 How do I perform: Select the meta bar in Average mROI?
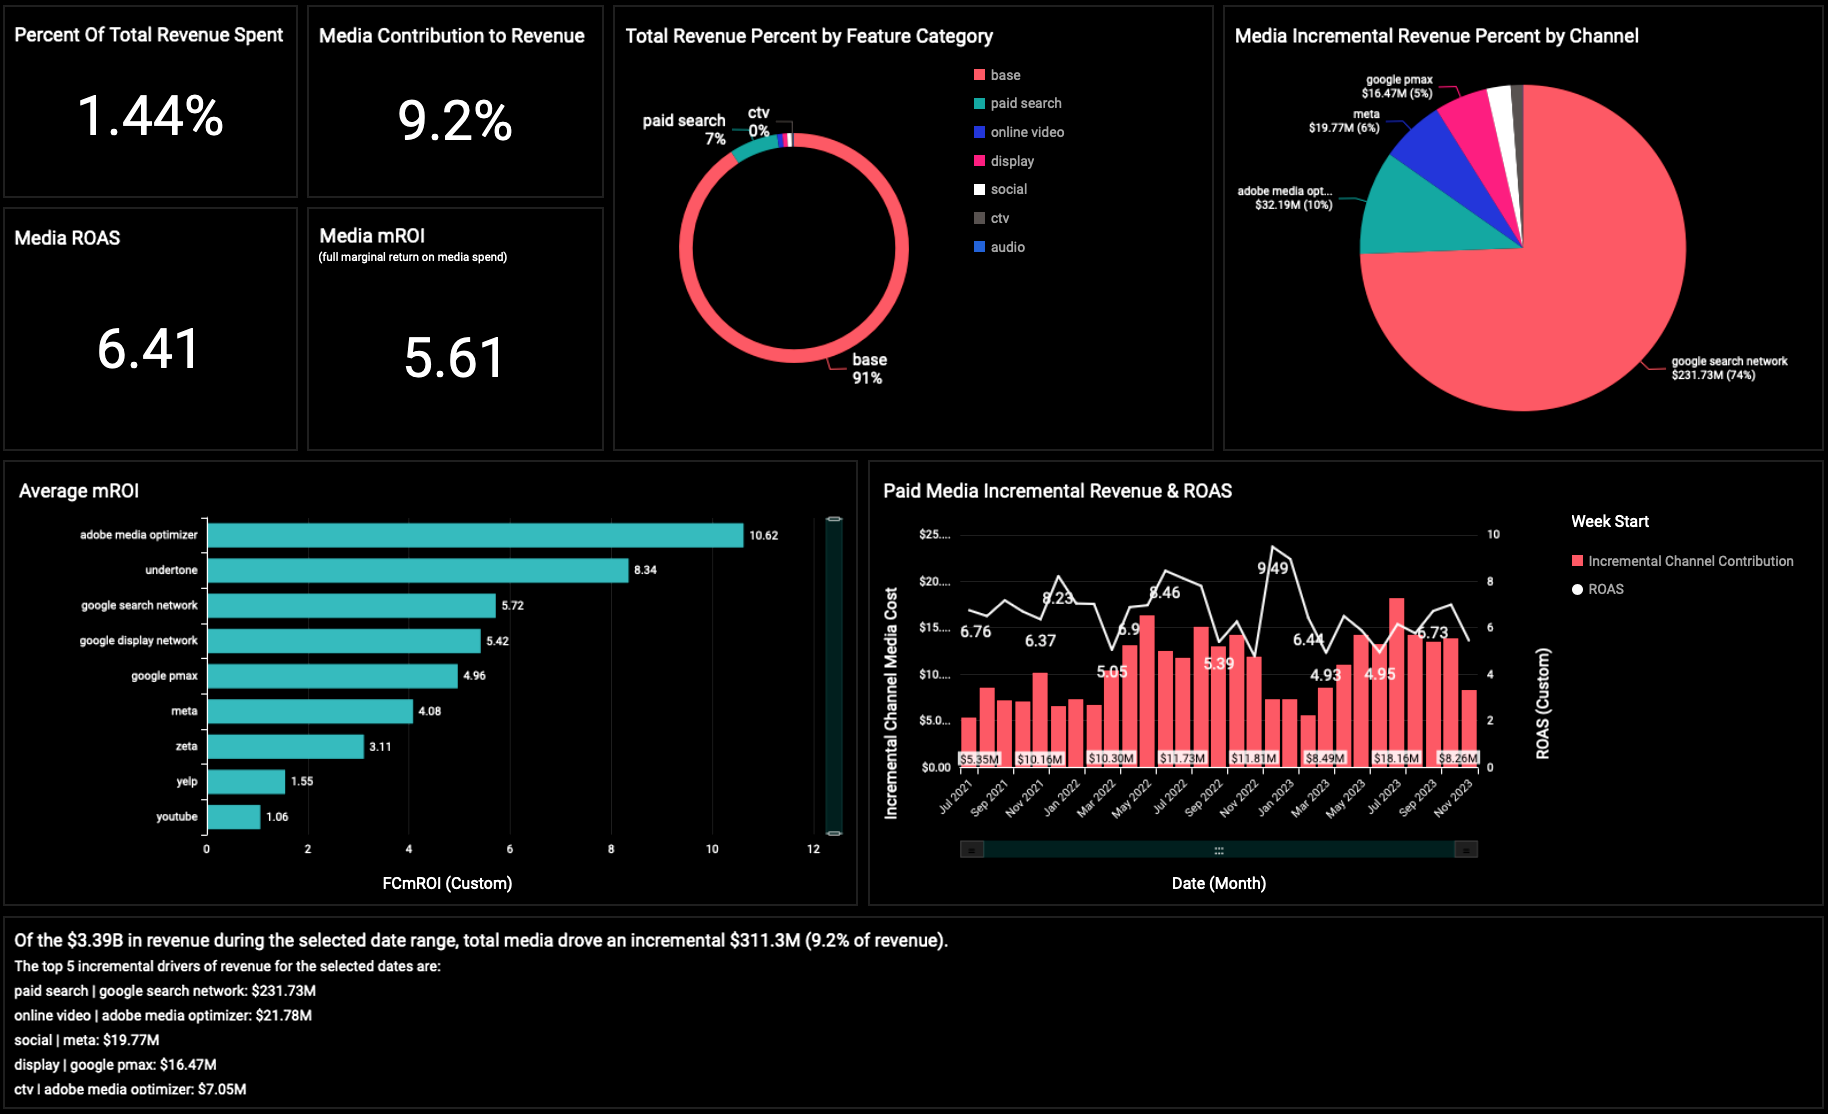(x=310, y=711)
